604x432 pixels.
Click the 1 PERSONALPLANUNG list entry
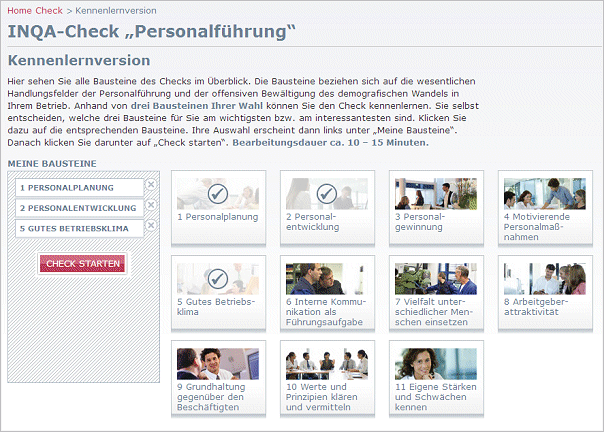[79, 188]
